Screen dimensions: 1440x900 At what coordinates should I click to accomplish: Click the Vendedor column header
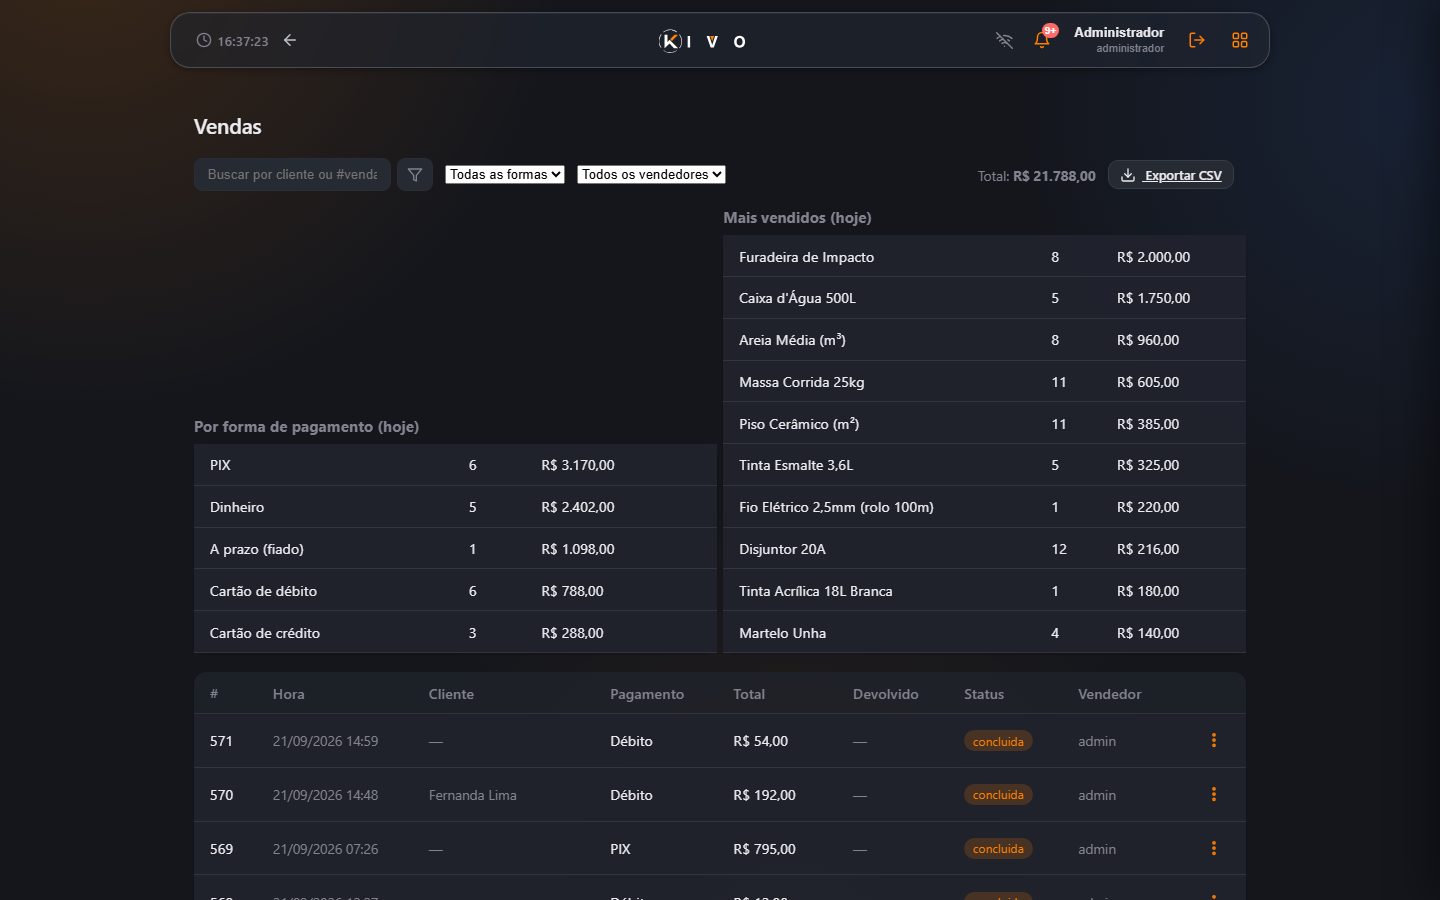(x=1109, y=694)
